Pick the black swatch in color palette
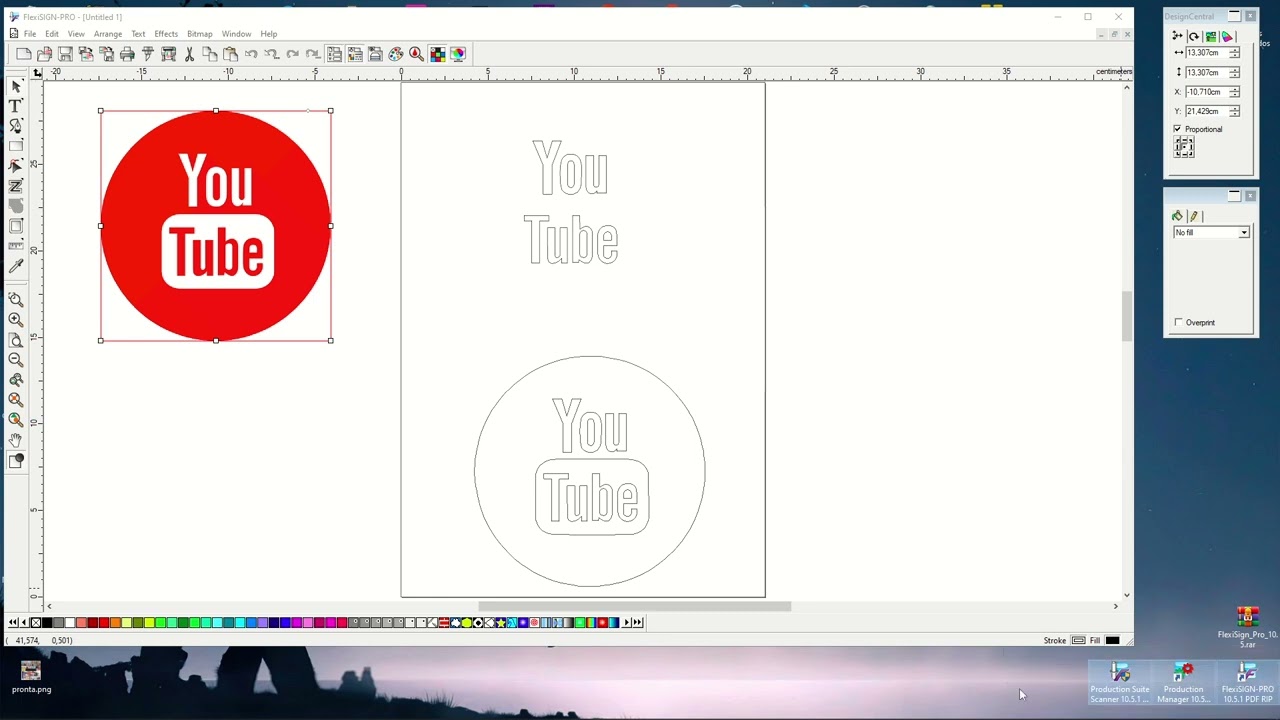Viewport: 1280px width, 720px height. click(46, 623)
